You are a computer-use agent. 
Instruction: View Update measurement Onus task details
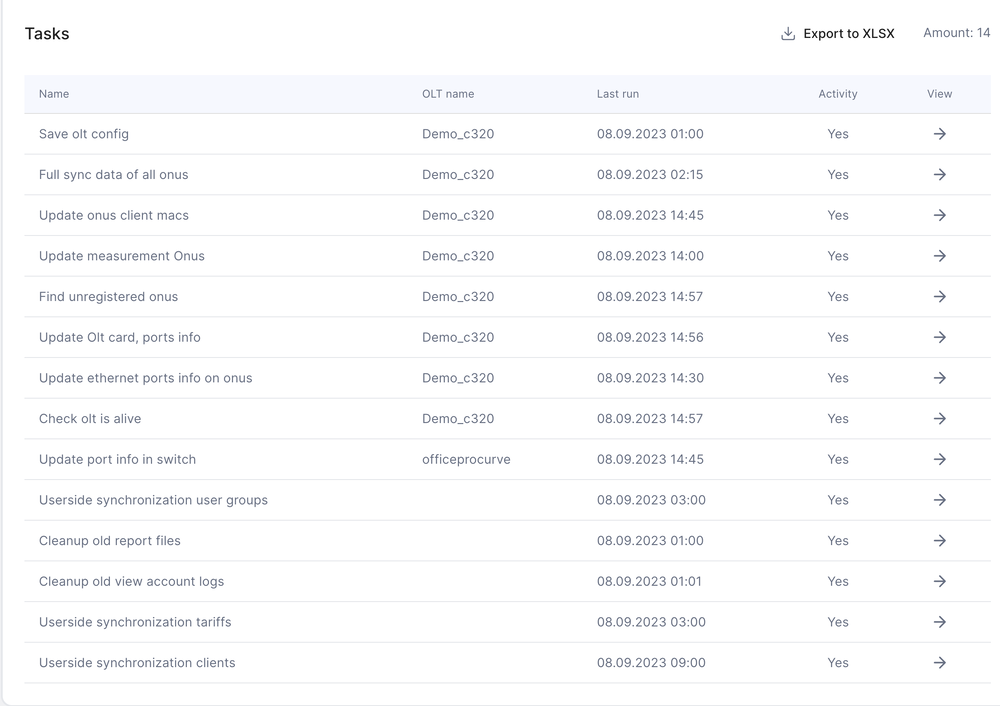point(939,256)
